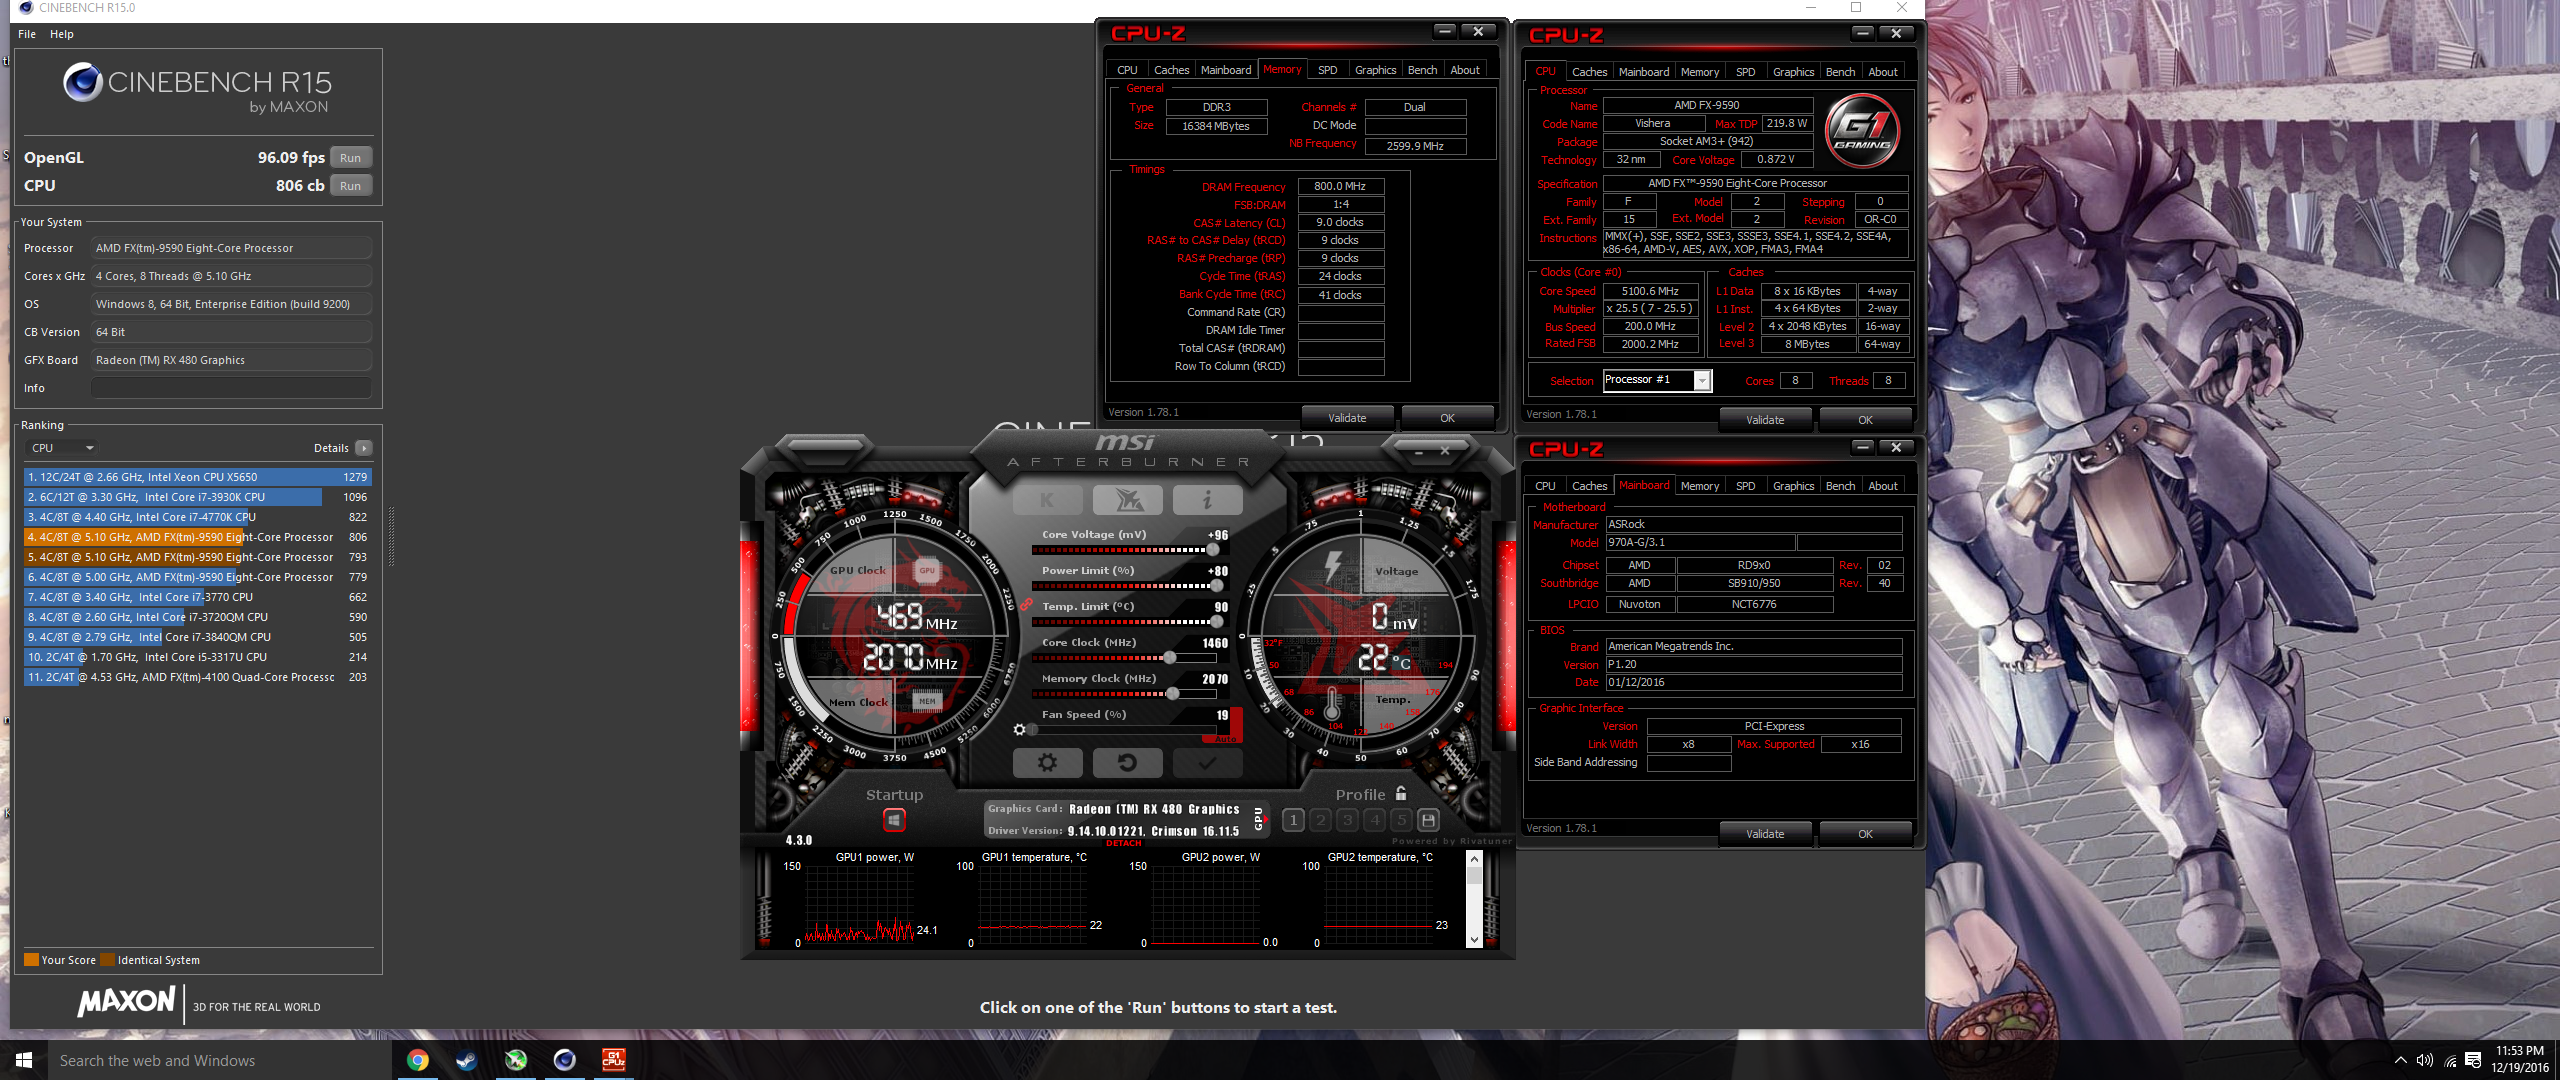Screen dimensions: 2560x1080
Task: Select profile slot 5 in Afterburner
Action: (1401, 820)
